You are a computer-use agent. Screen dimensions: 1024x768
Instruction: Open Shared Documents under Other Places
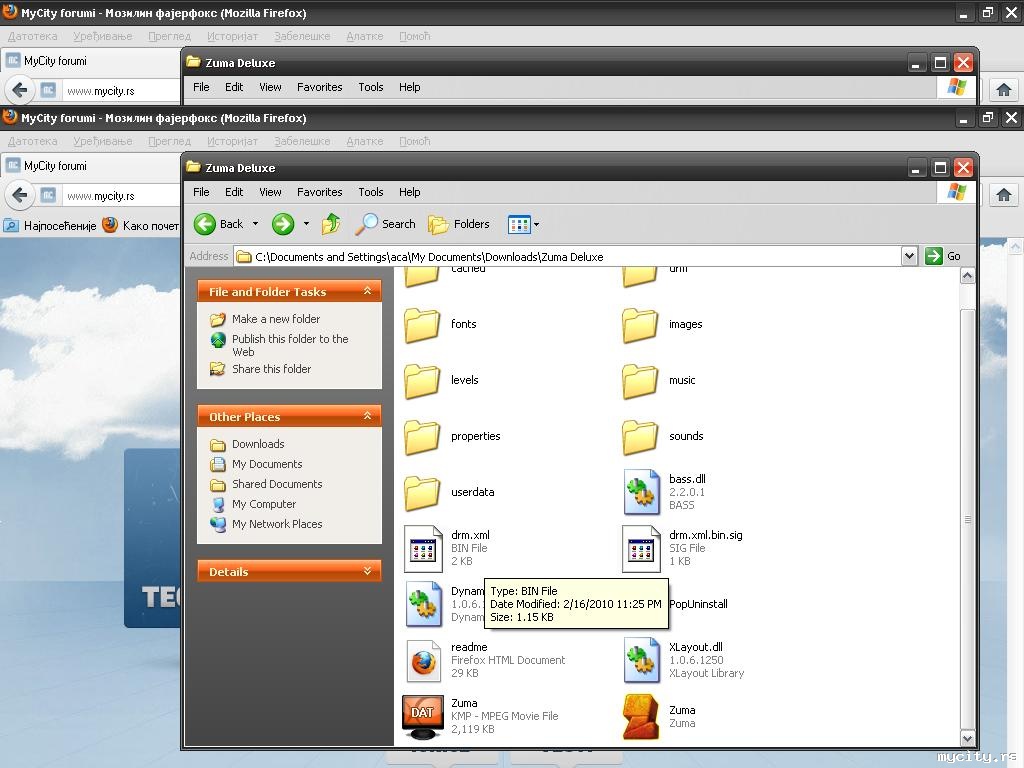coord(277,484)
